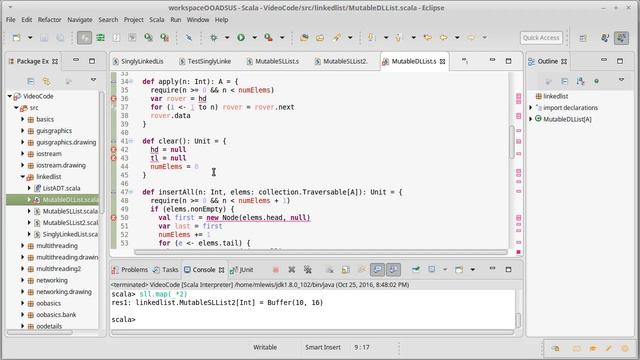640x360 pixels.
Task: Click the console vertical scrollbar
Action: tap(518, 320)
